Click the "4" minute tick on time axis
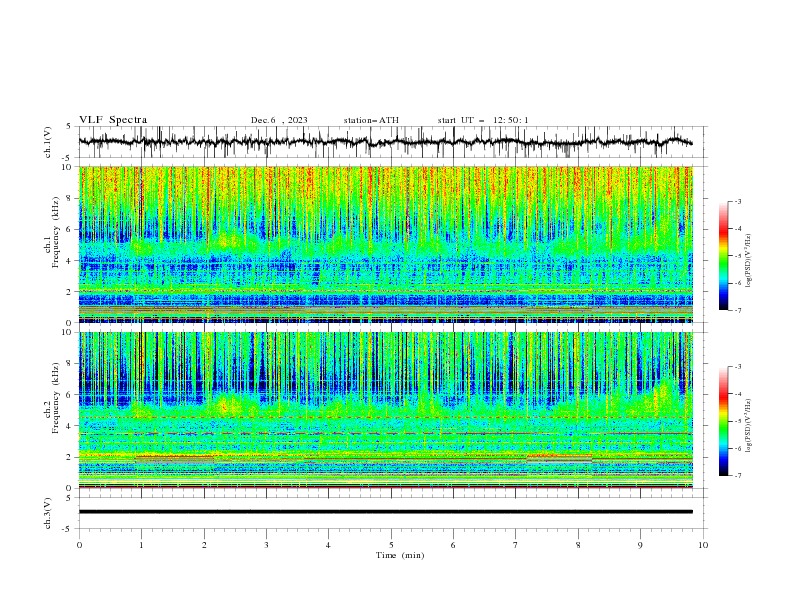This screenshot has height=612, width=792. [x=328, y=545]
